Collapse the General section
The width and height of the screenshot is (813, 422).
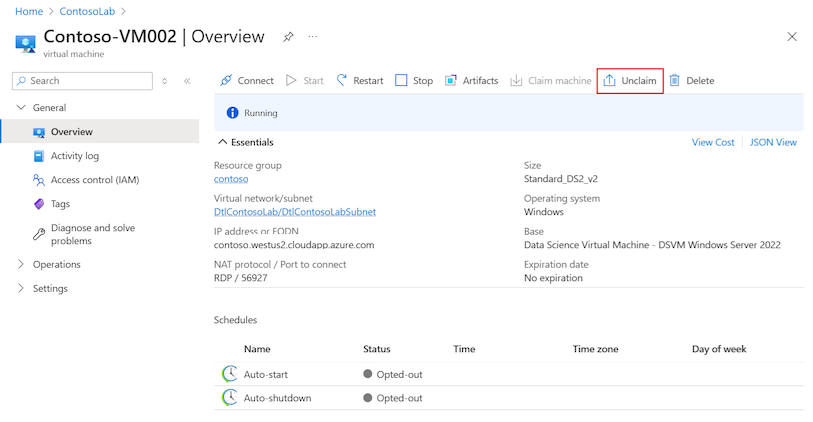23,108
